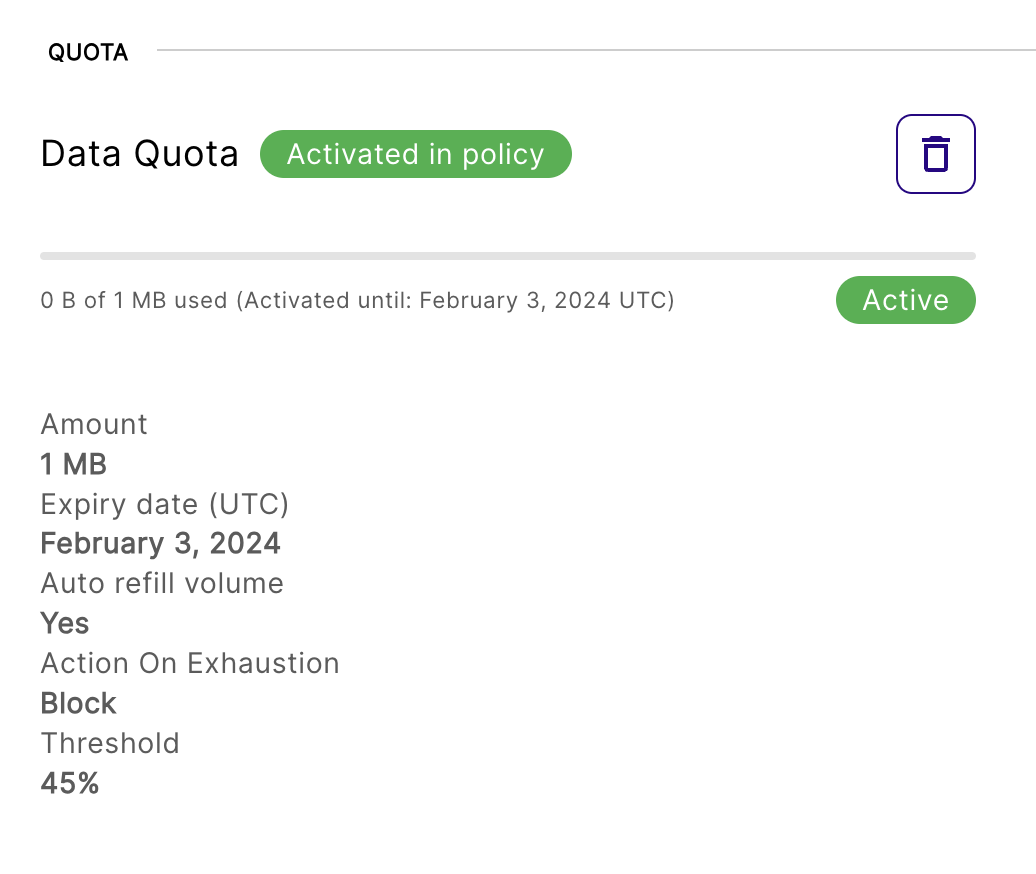Click the QUOTA section heading
This screenshot has width=1036, height=874.
coord(88,53)
